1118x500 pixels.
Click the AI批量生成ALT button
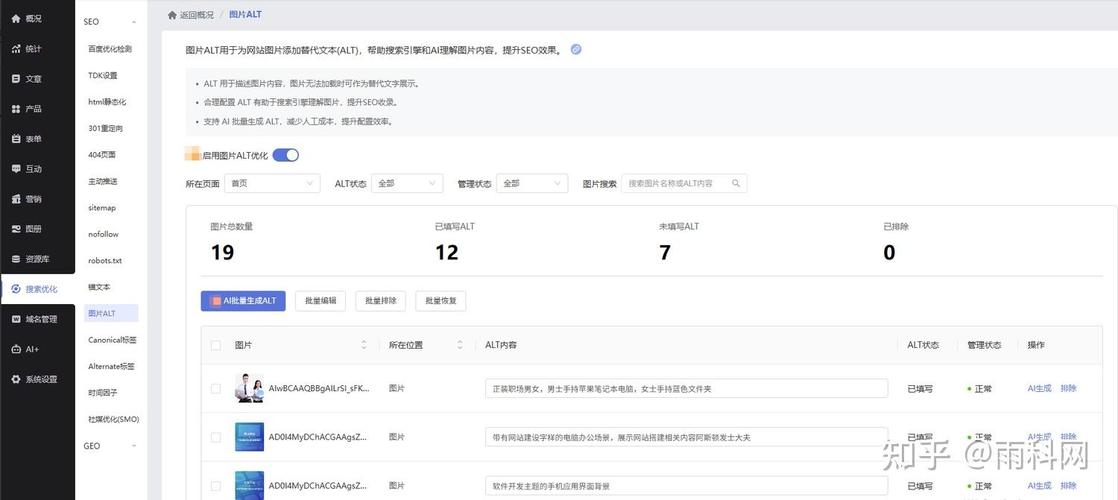(x=243, y=301)
